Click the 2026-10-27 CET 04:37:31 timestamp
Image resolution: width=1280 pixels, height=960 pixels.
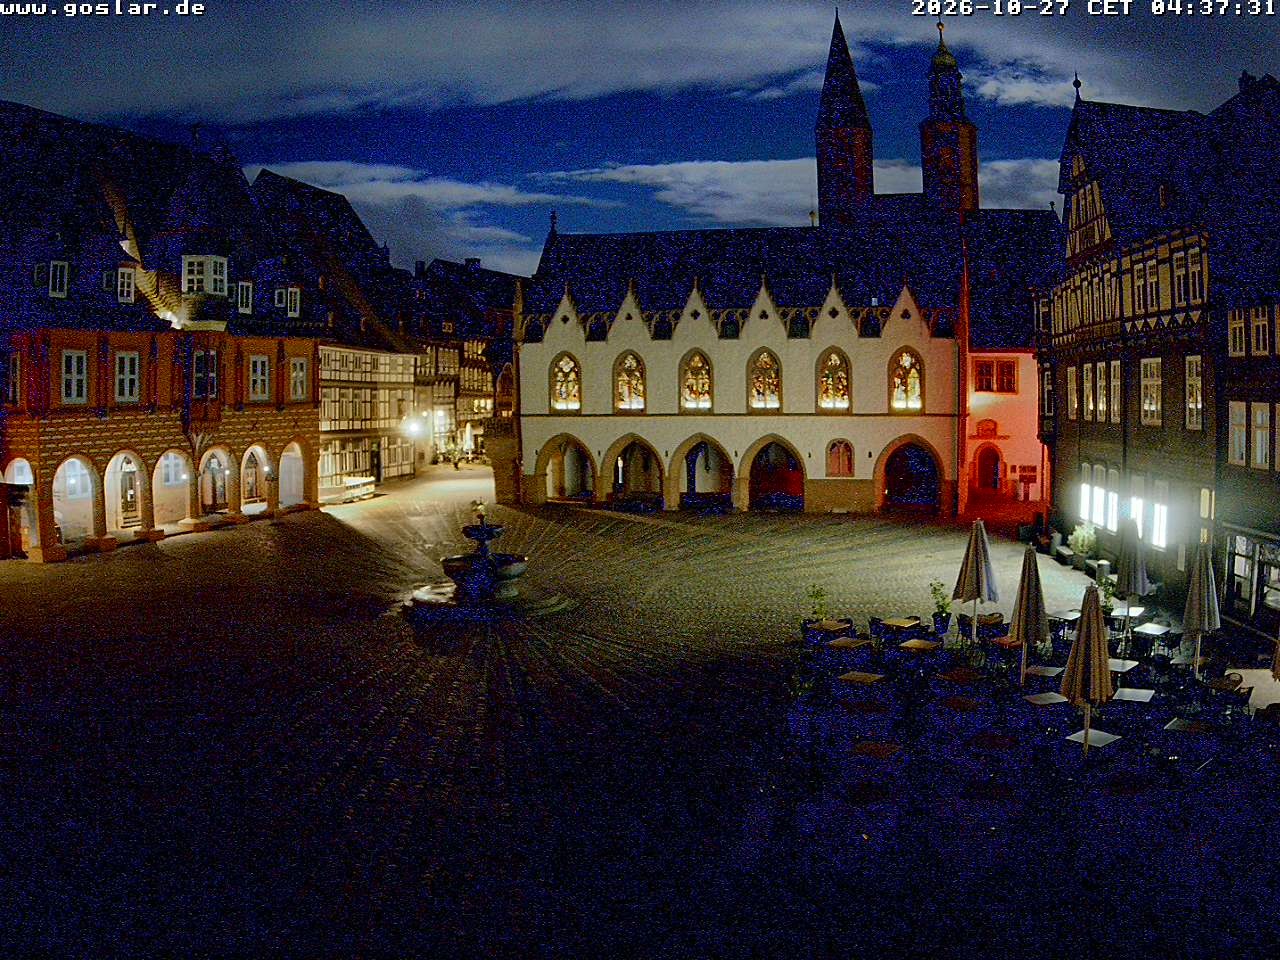1094,8
